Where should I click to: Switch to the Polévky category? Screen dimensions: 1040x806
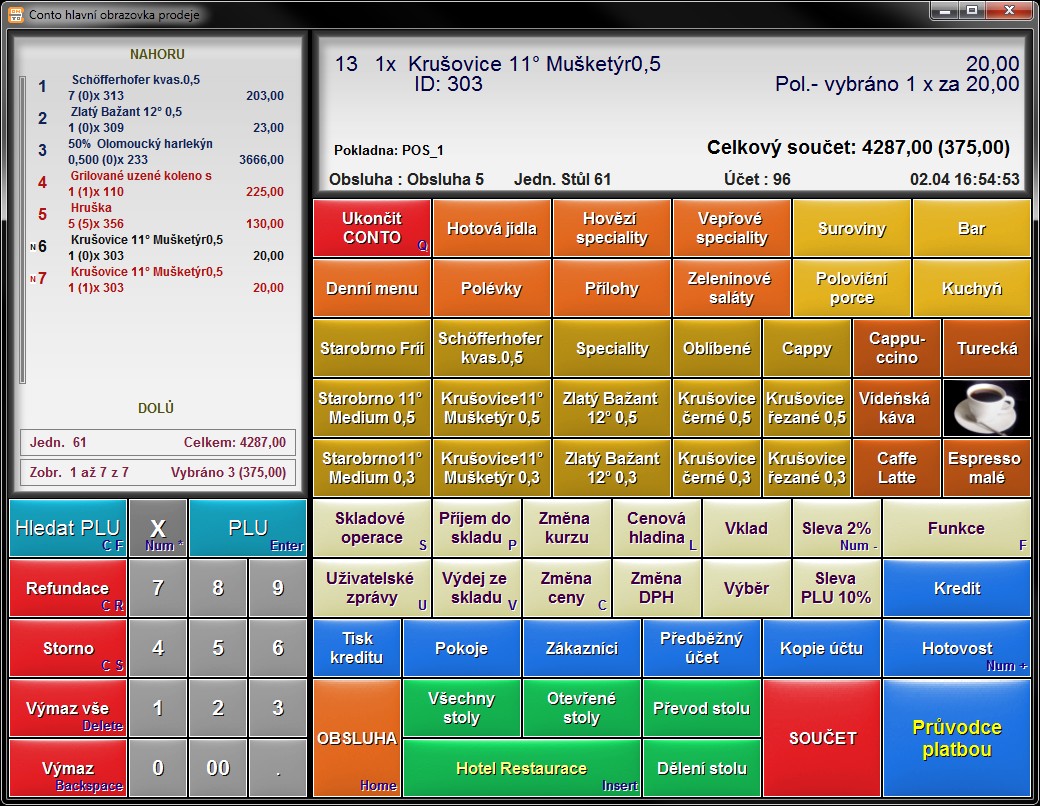[x=491, y=288]
